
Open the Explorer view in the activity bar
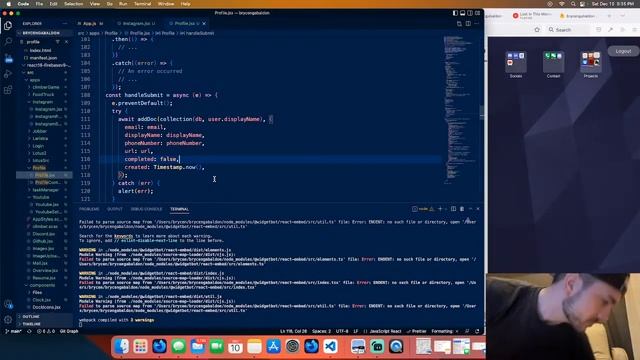tap(8, 25)
